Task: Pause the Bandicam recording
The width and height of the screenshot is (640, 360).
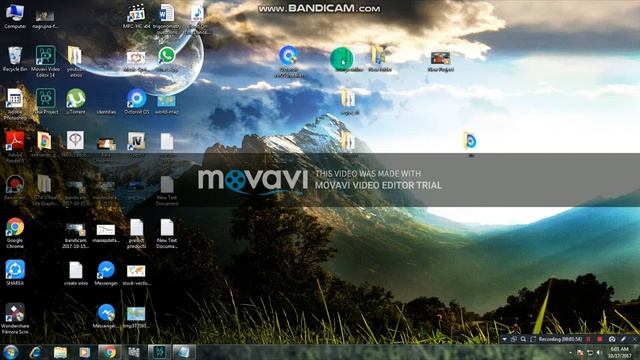Action: coord(588,339)
